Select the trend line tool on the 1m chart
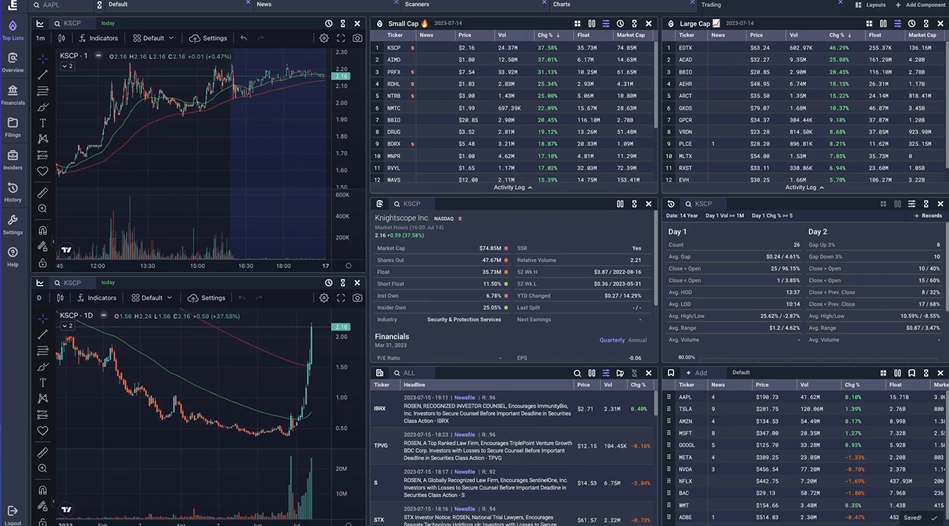 click(42, 75)
